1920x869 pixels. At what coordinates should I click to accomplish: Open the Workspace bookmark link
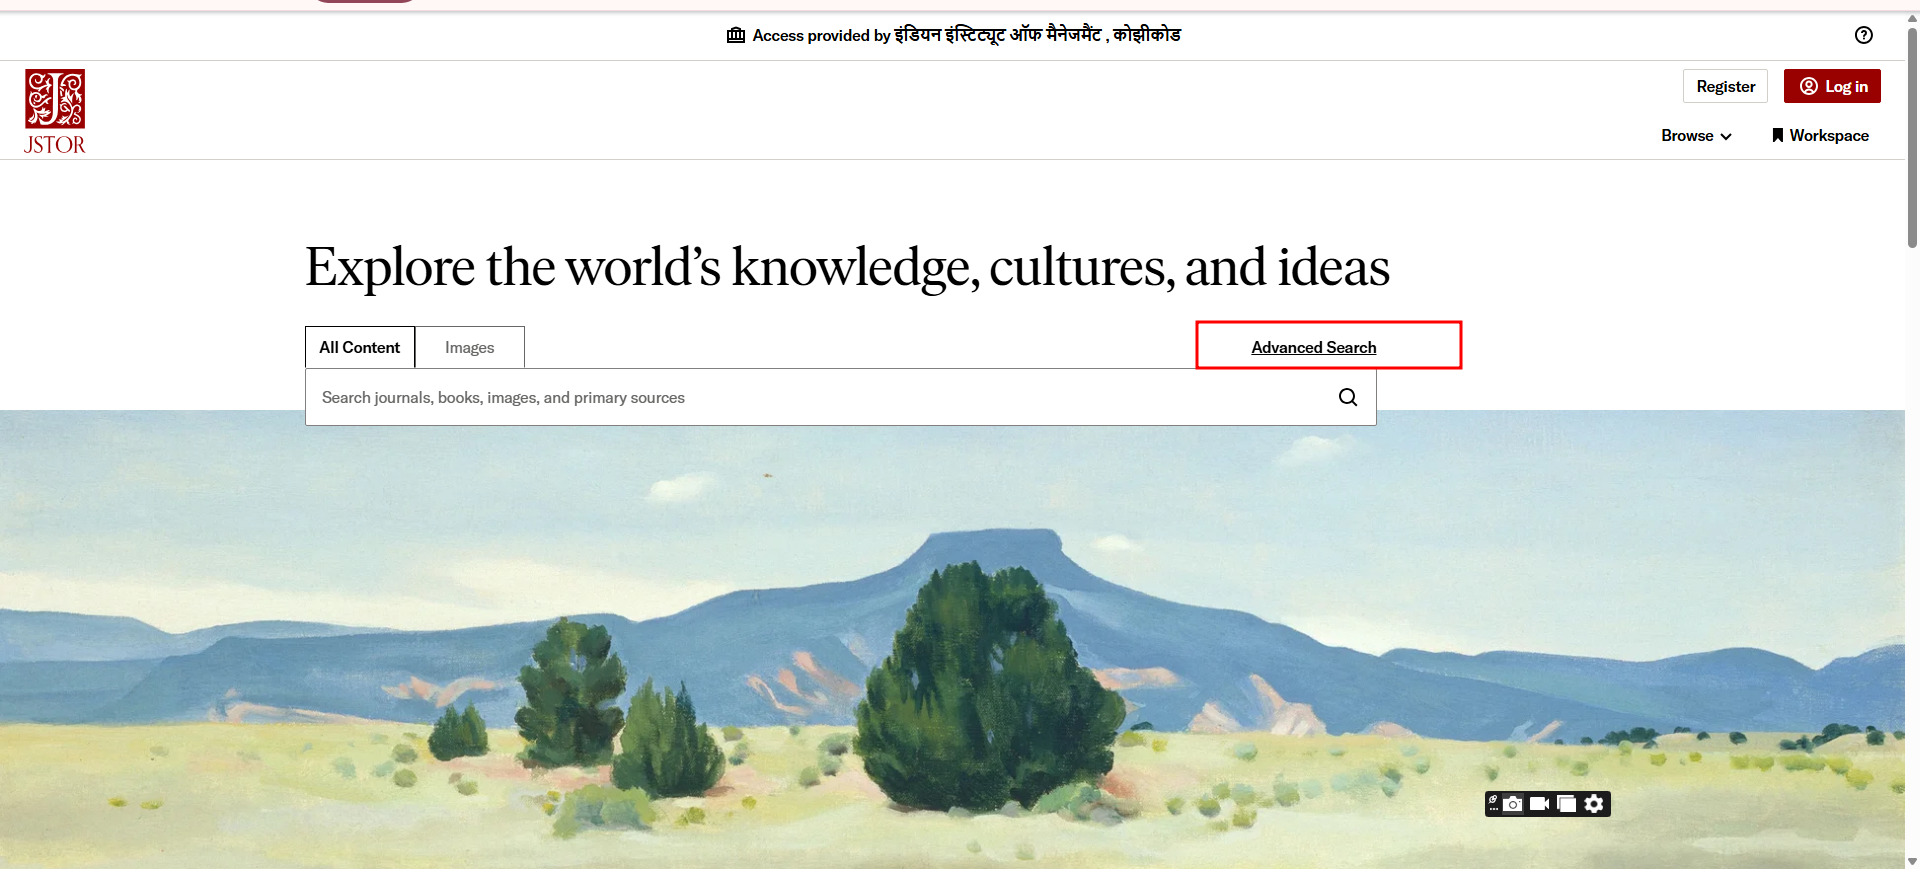tap(1820, 136)
